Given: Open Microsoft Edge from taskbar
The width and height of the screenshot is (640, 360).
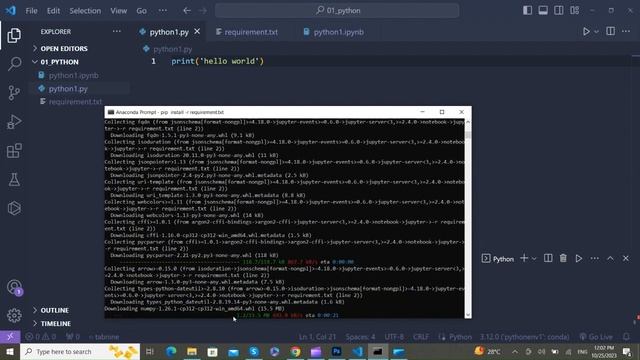Looking at the screenshot, I should click(171, 351).
